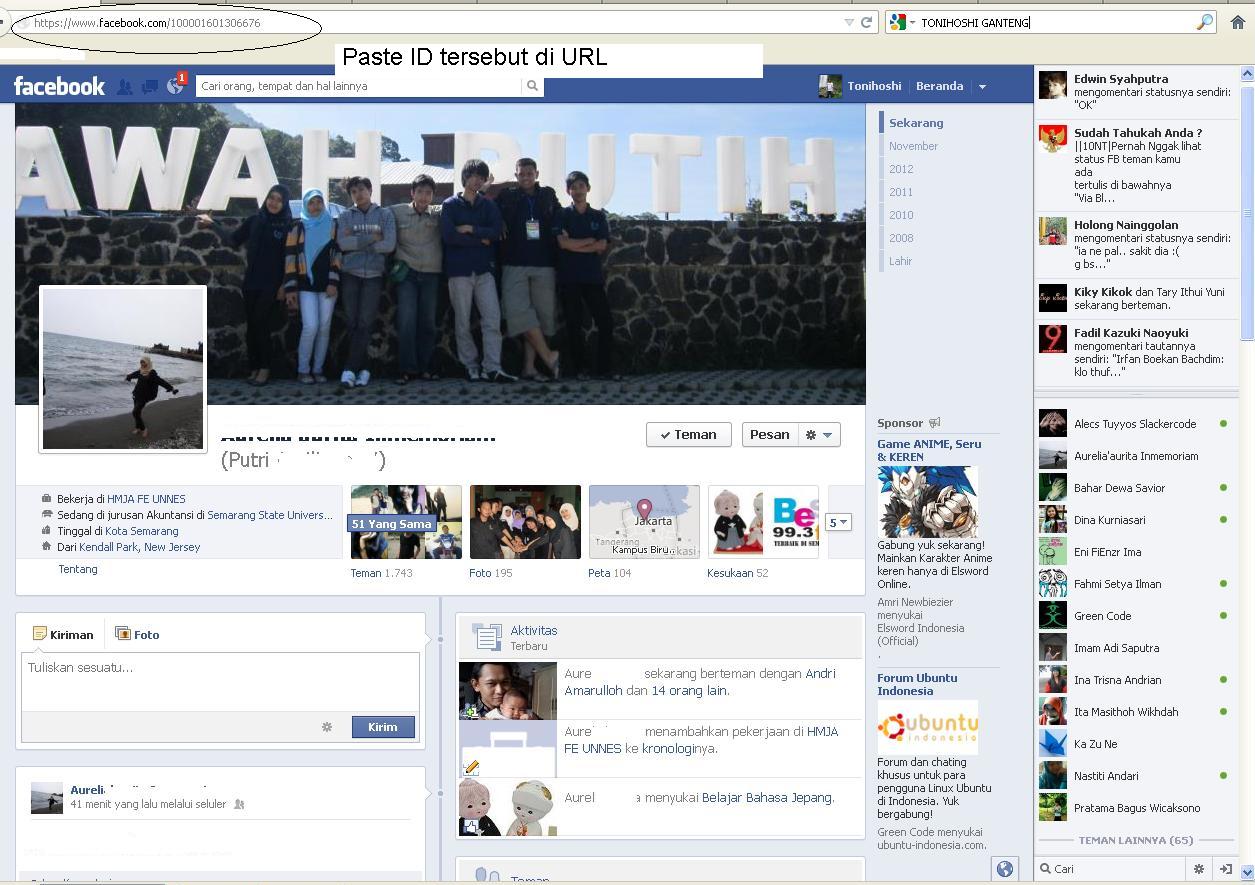Click the Kirim post button
Screen dimensions: 1255x885
pyautogui.click(x=383, y=727)
